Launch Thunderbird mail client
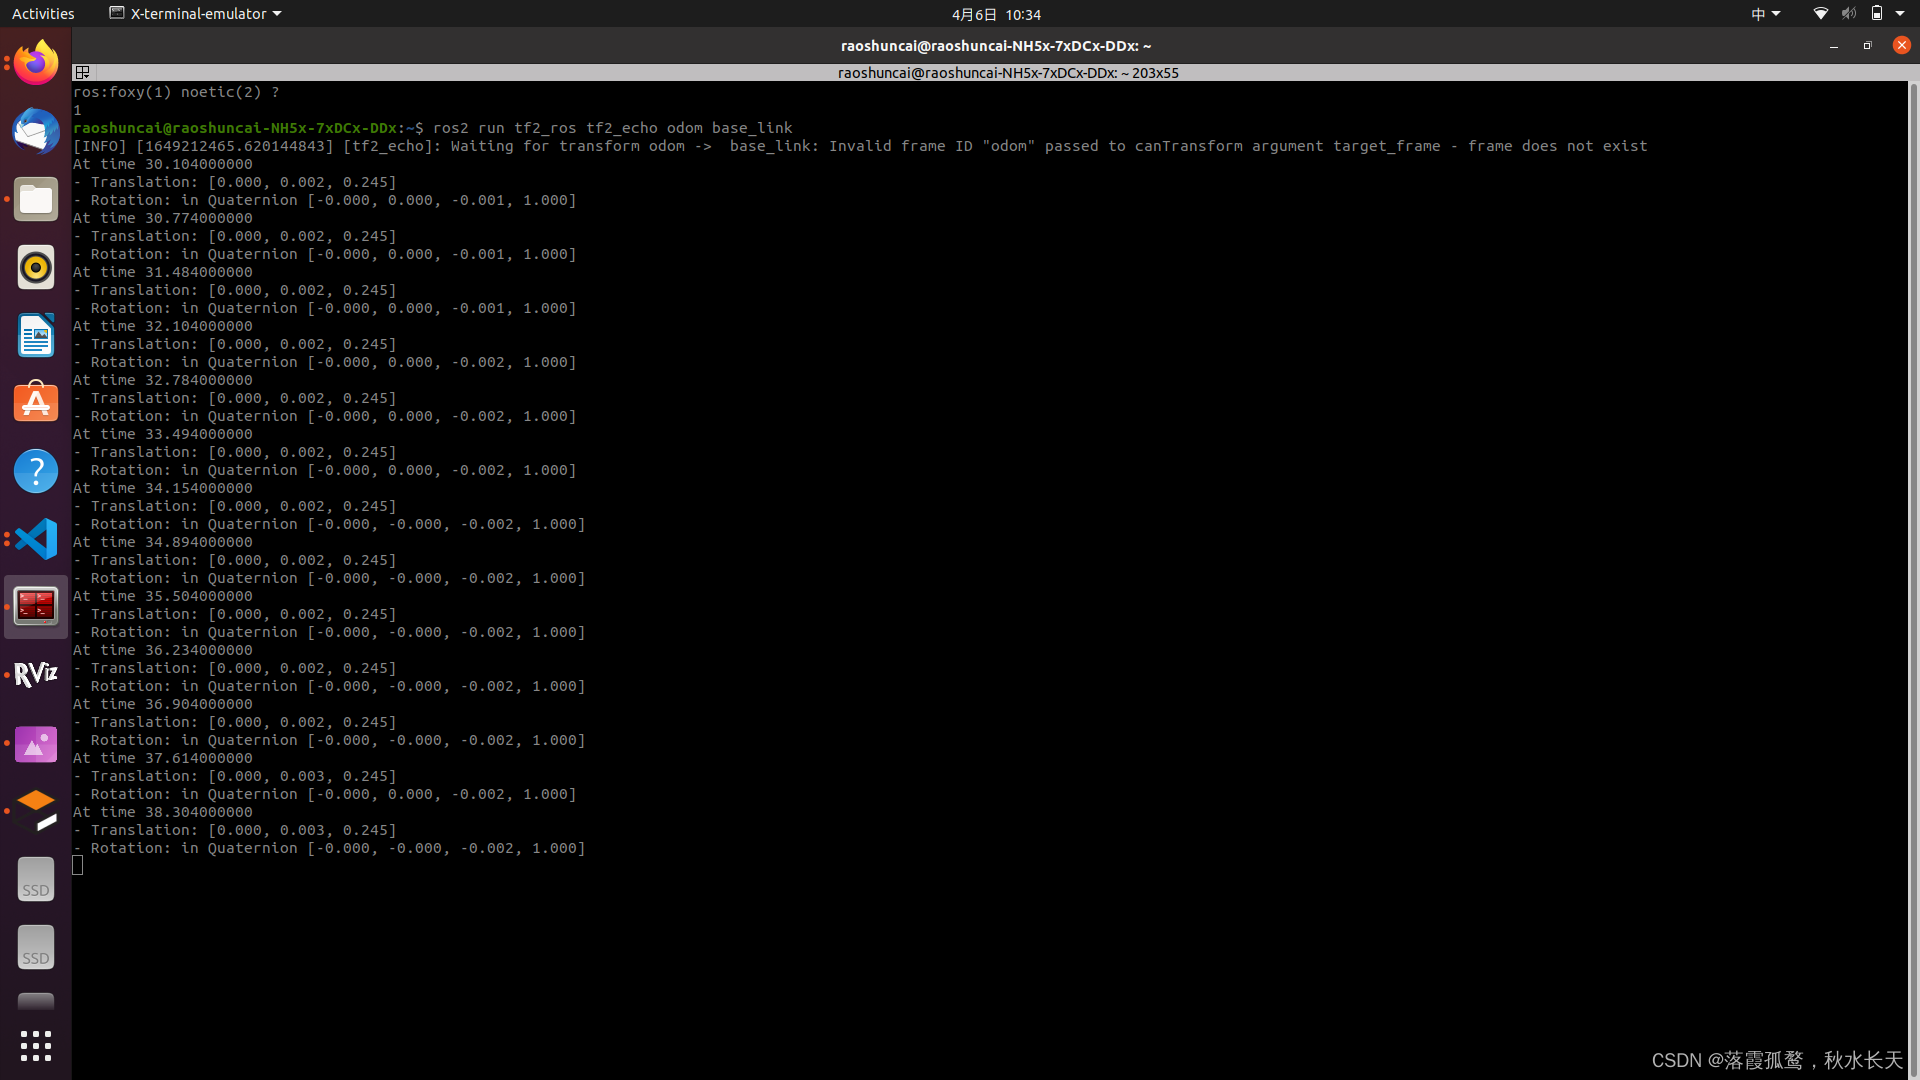This screenshot has width=1920, height=1080. tap(36, 131)
